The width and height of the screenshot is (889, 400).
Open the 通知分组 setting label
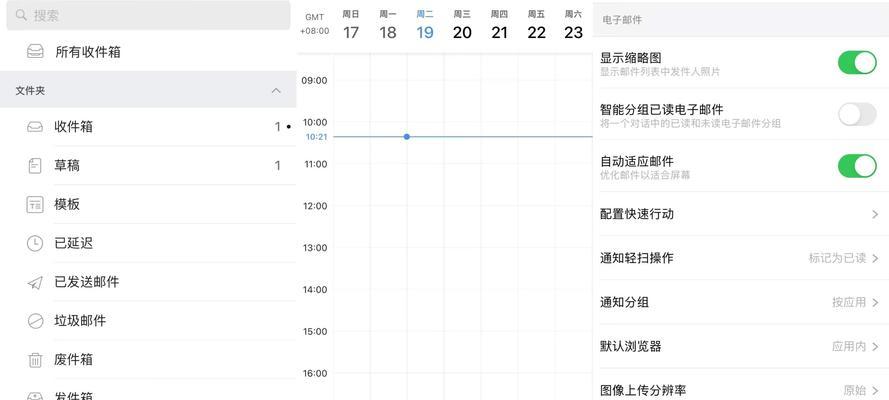click(624, 303)
